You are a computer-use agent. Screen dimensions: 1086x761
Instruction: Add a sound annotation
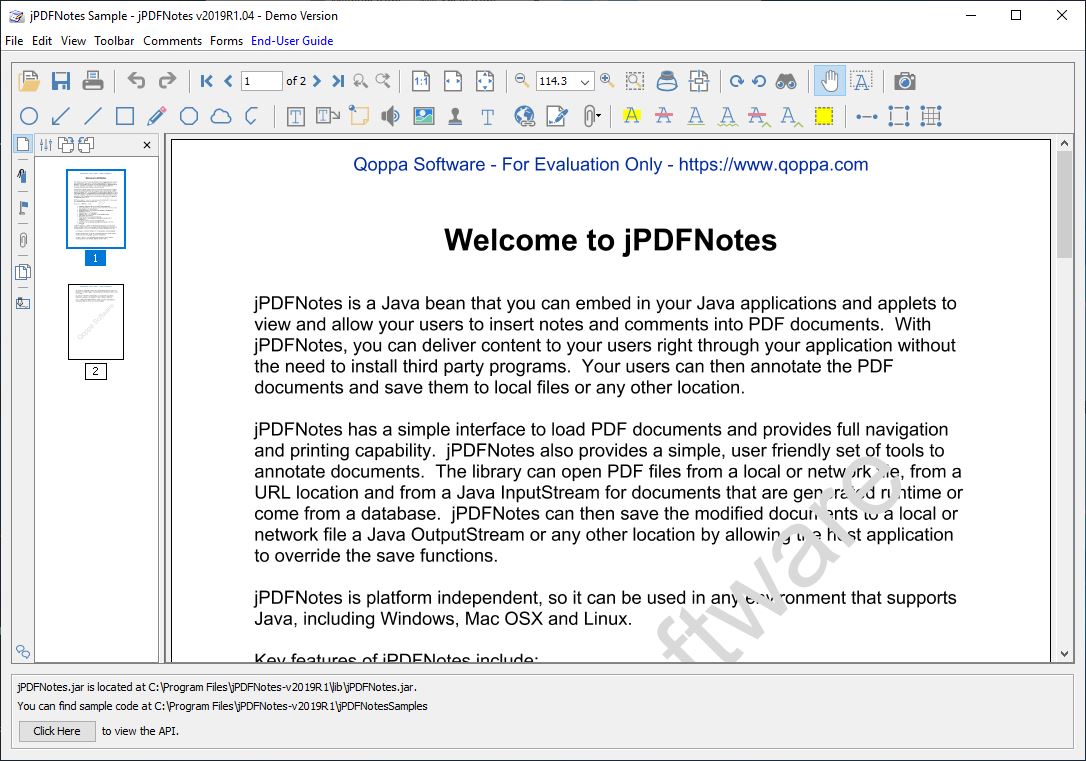pyautogui.click(x=391, y=116)
